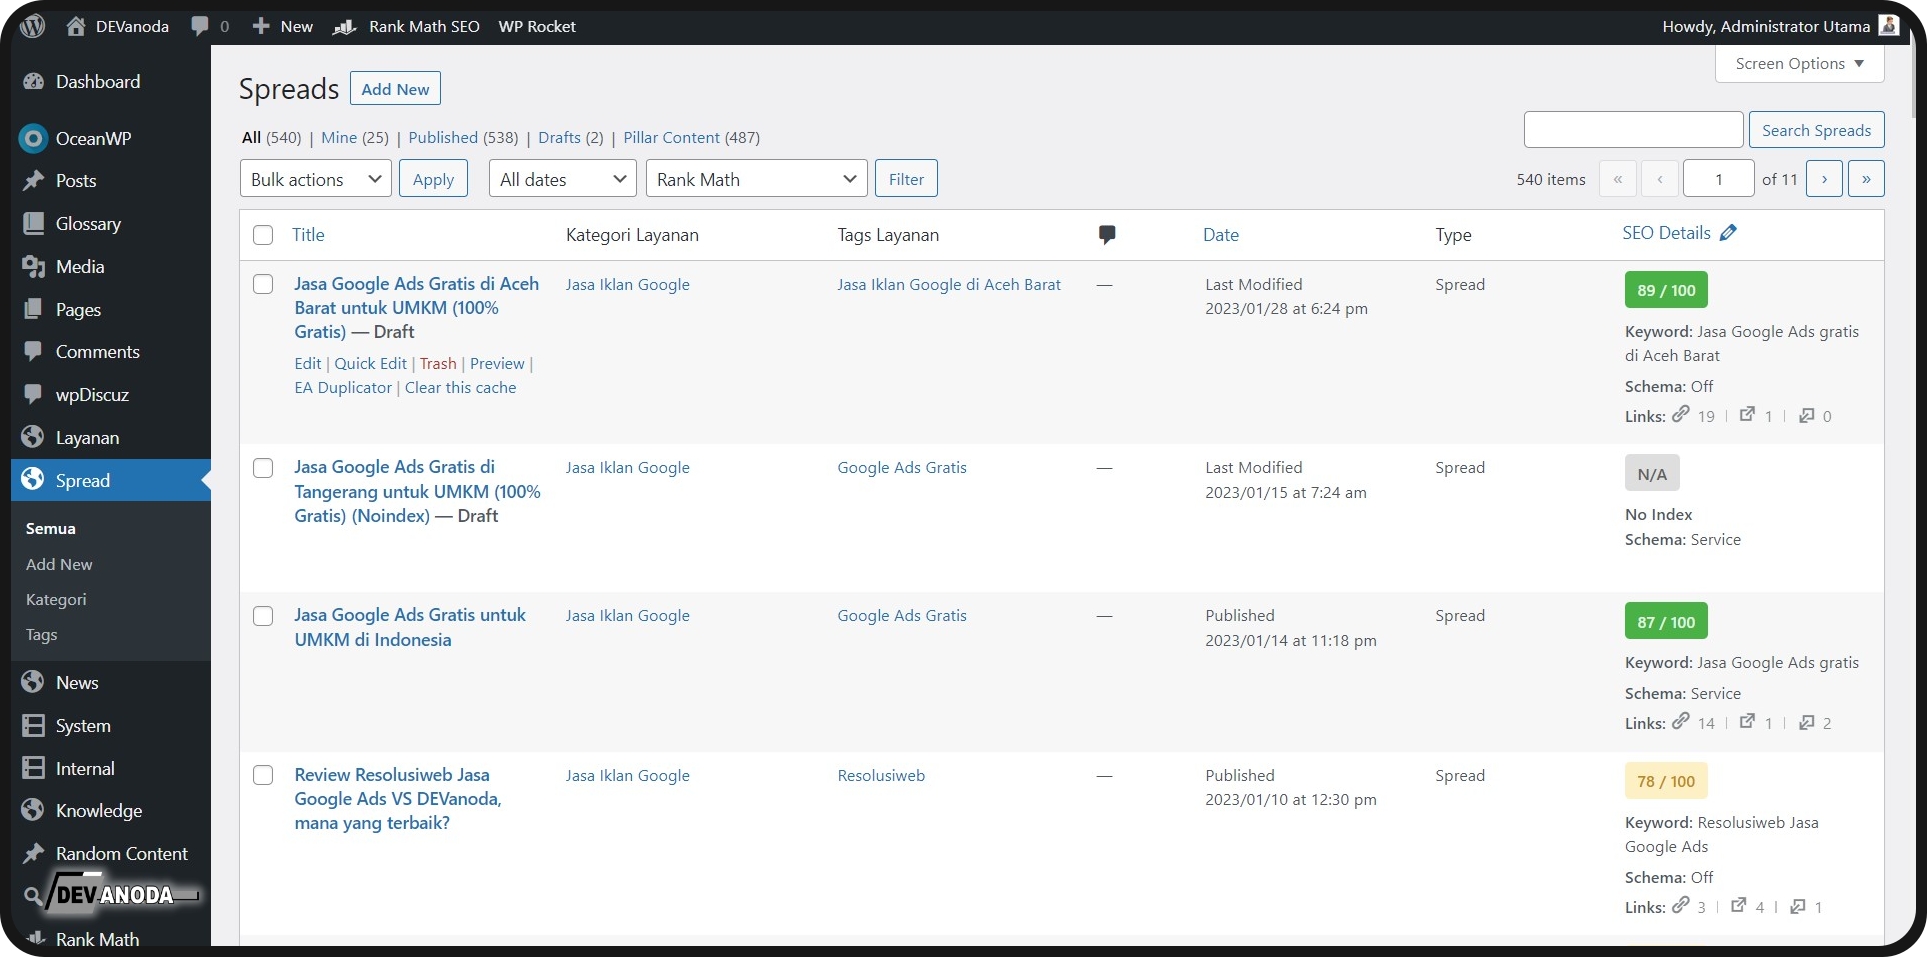Open the All dates filter dropdown
This screenshot has height=957, width=1927.
pyautogui.click(x=563, y=179)
